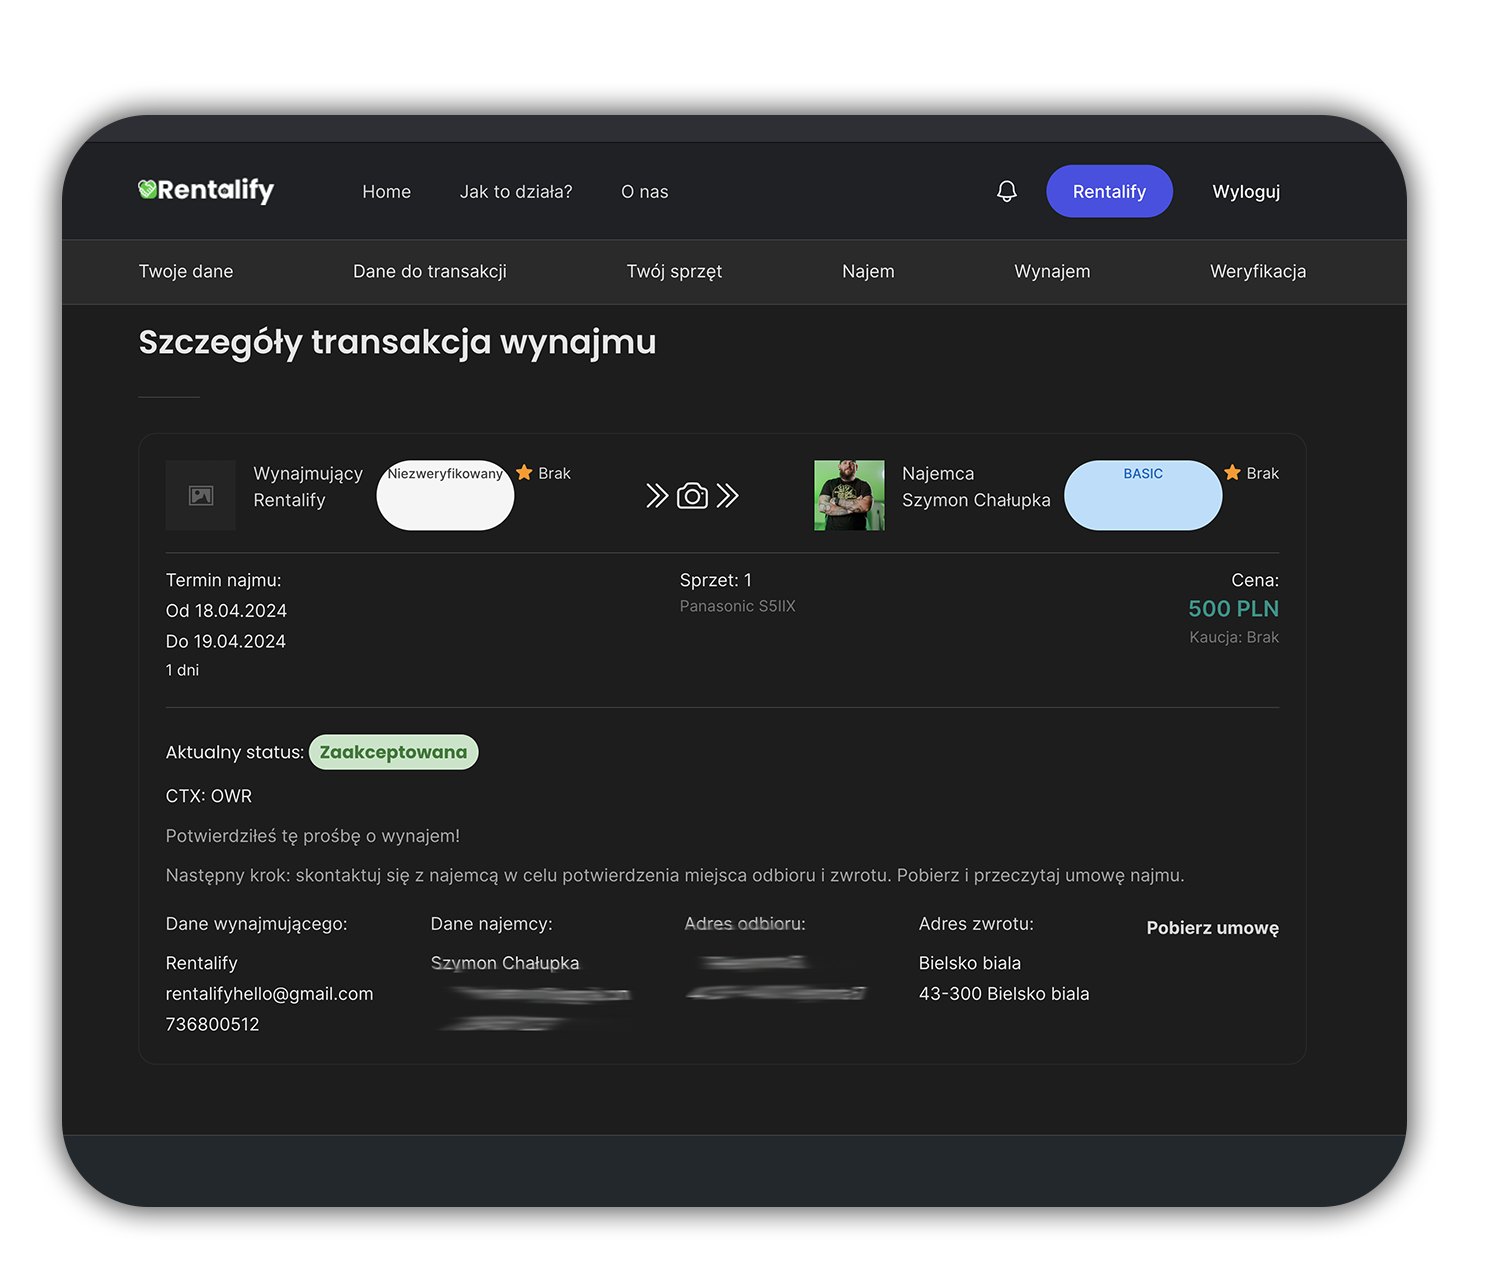The width and height of the screenshot is (1490, 1269).
Task: Switch to the 'Twoje dane' tab
Action: click(x=186, y=271)
